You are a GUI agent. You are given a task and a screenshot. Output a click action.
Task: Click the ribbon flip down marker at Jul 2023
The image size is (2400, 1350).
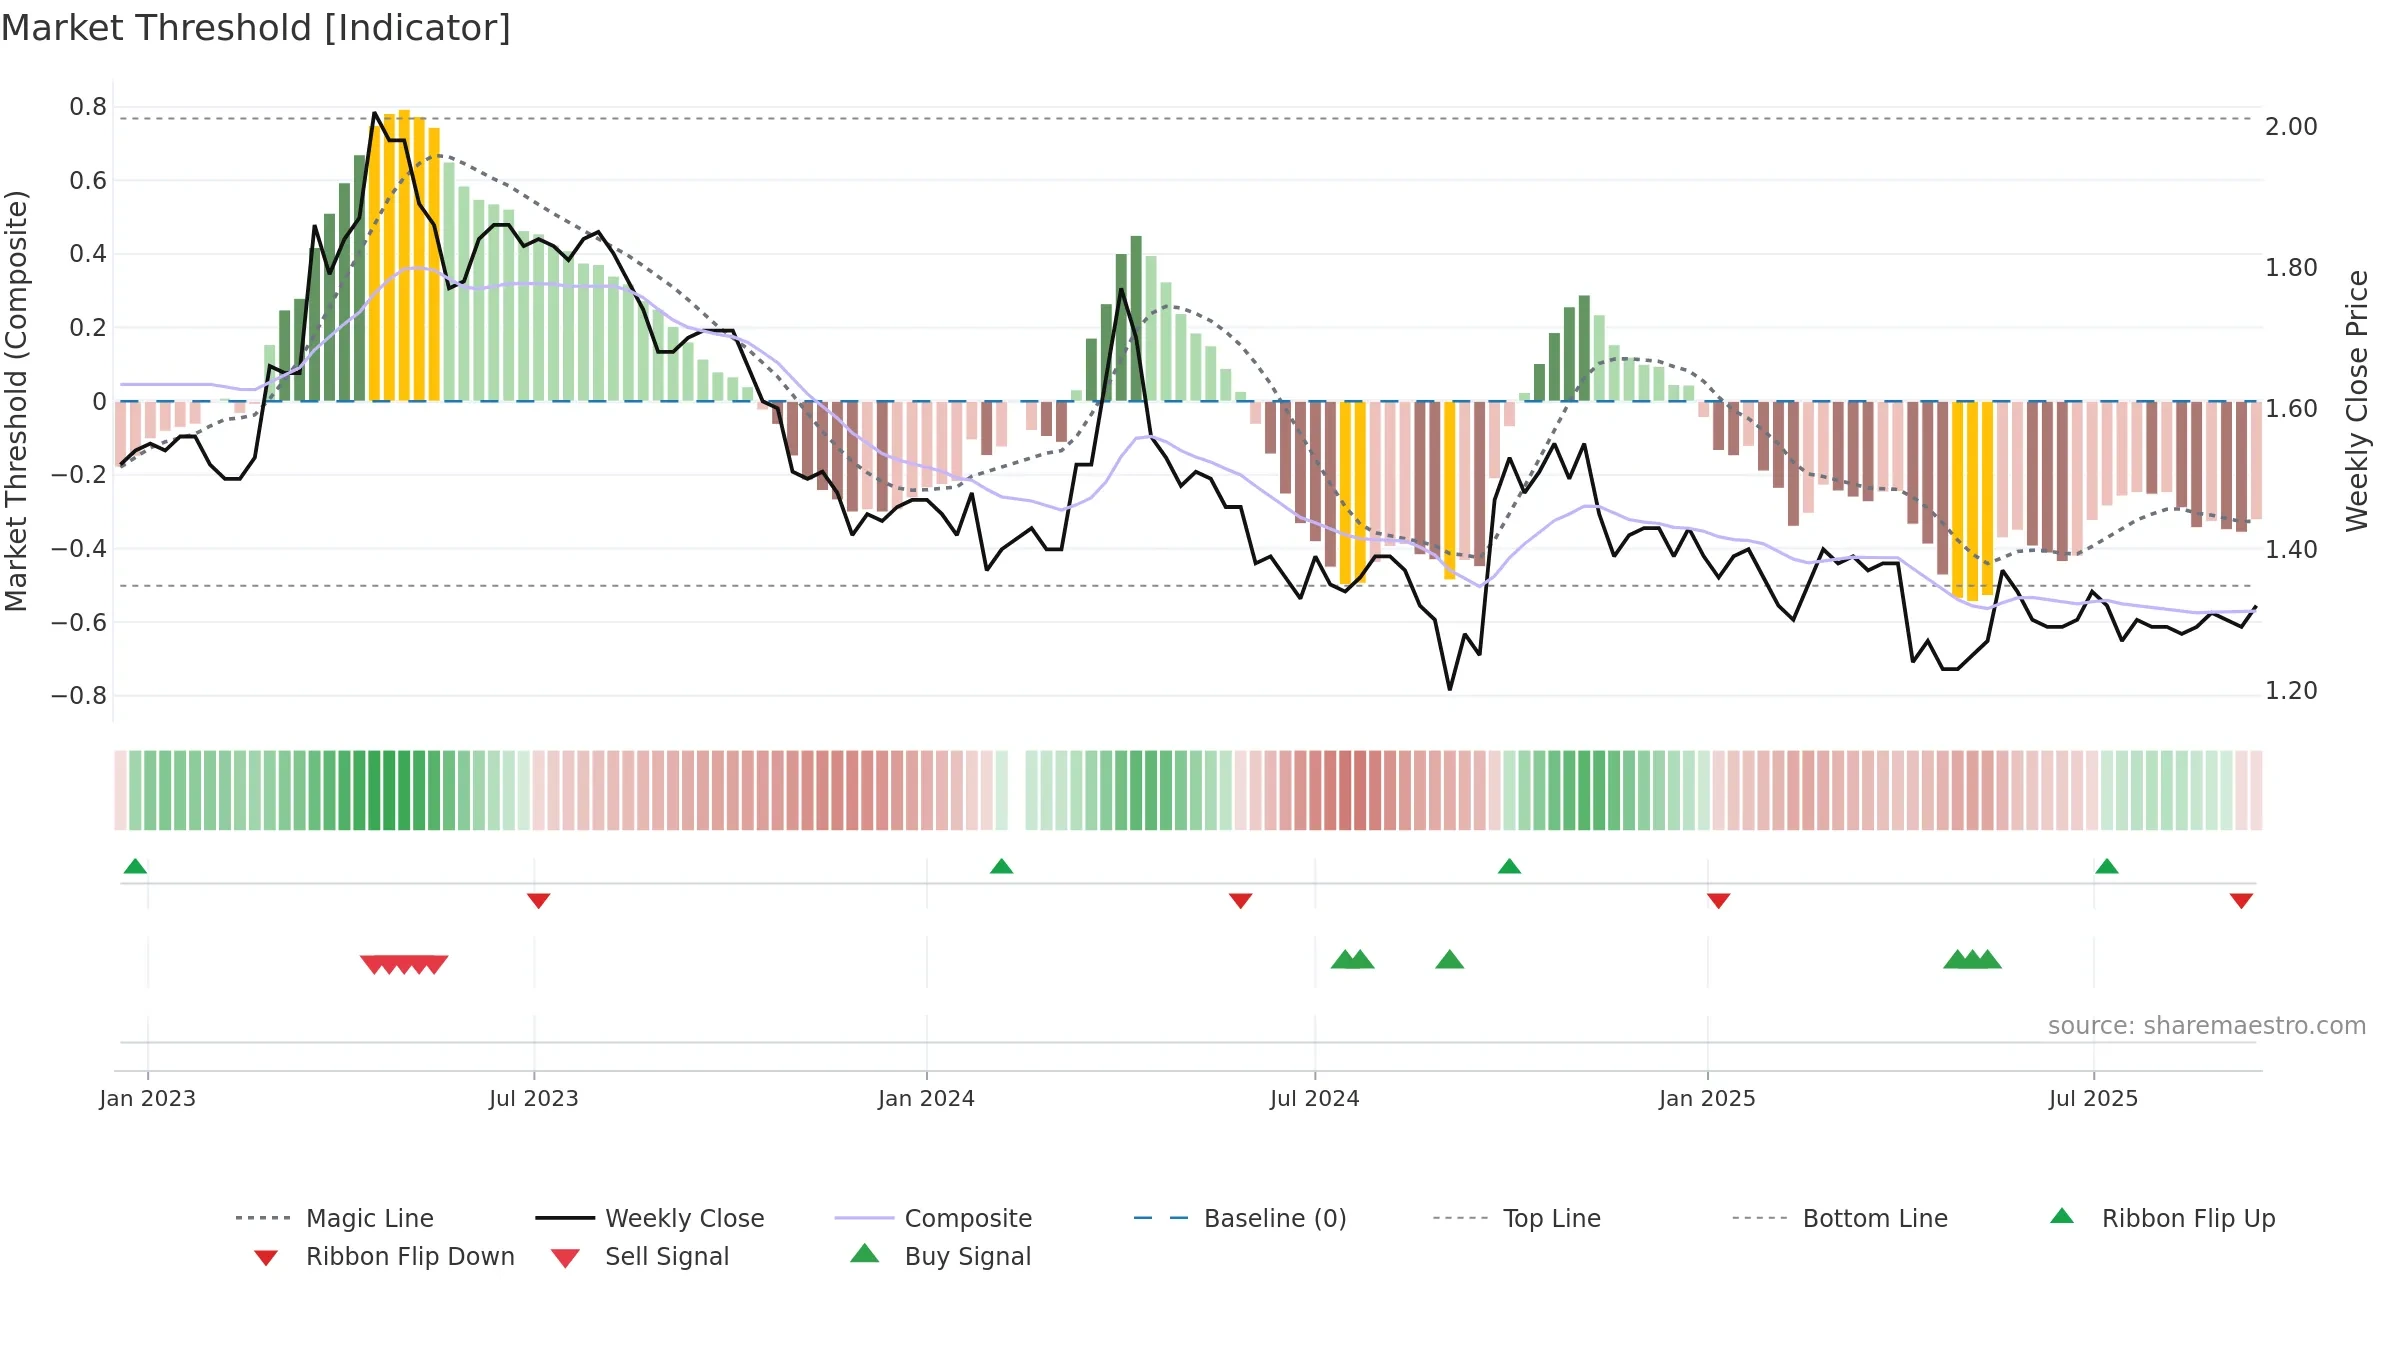coord(539,901)
